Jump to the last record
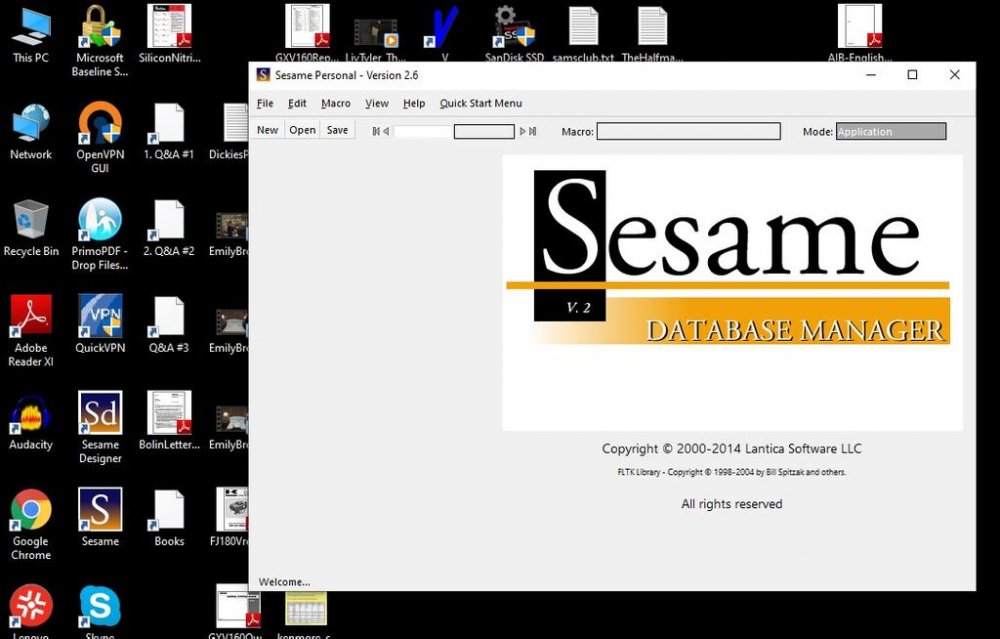The image size is (1000, 639). click(x=531, y=130)
